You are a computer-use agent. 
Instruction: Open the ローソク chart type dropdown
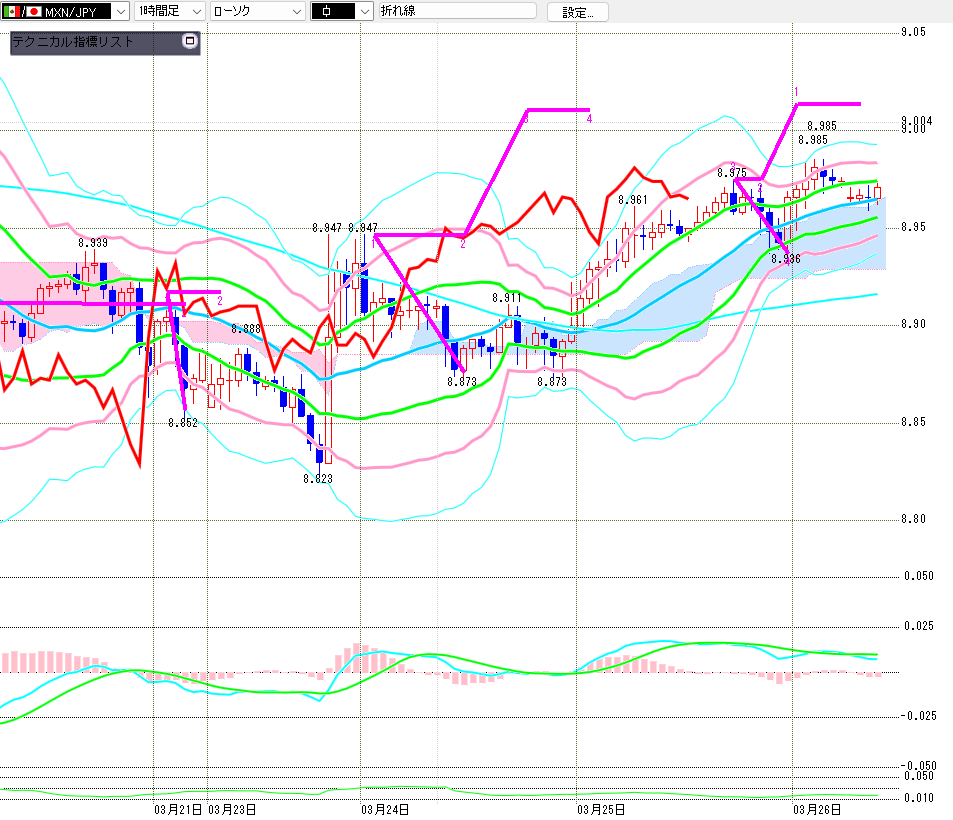point(296,12)
